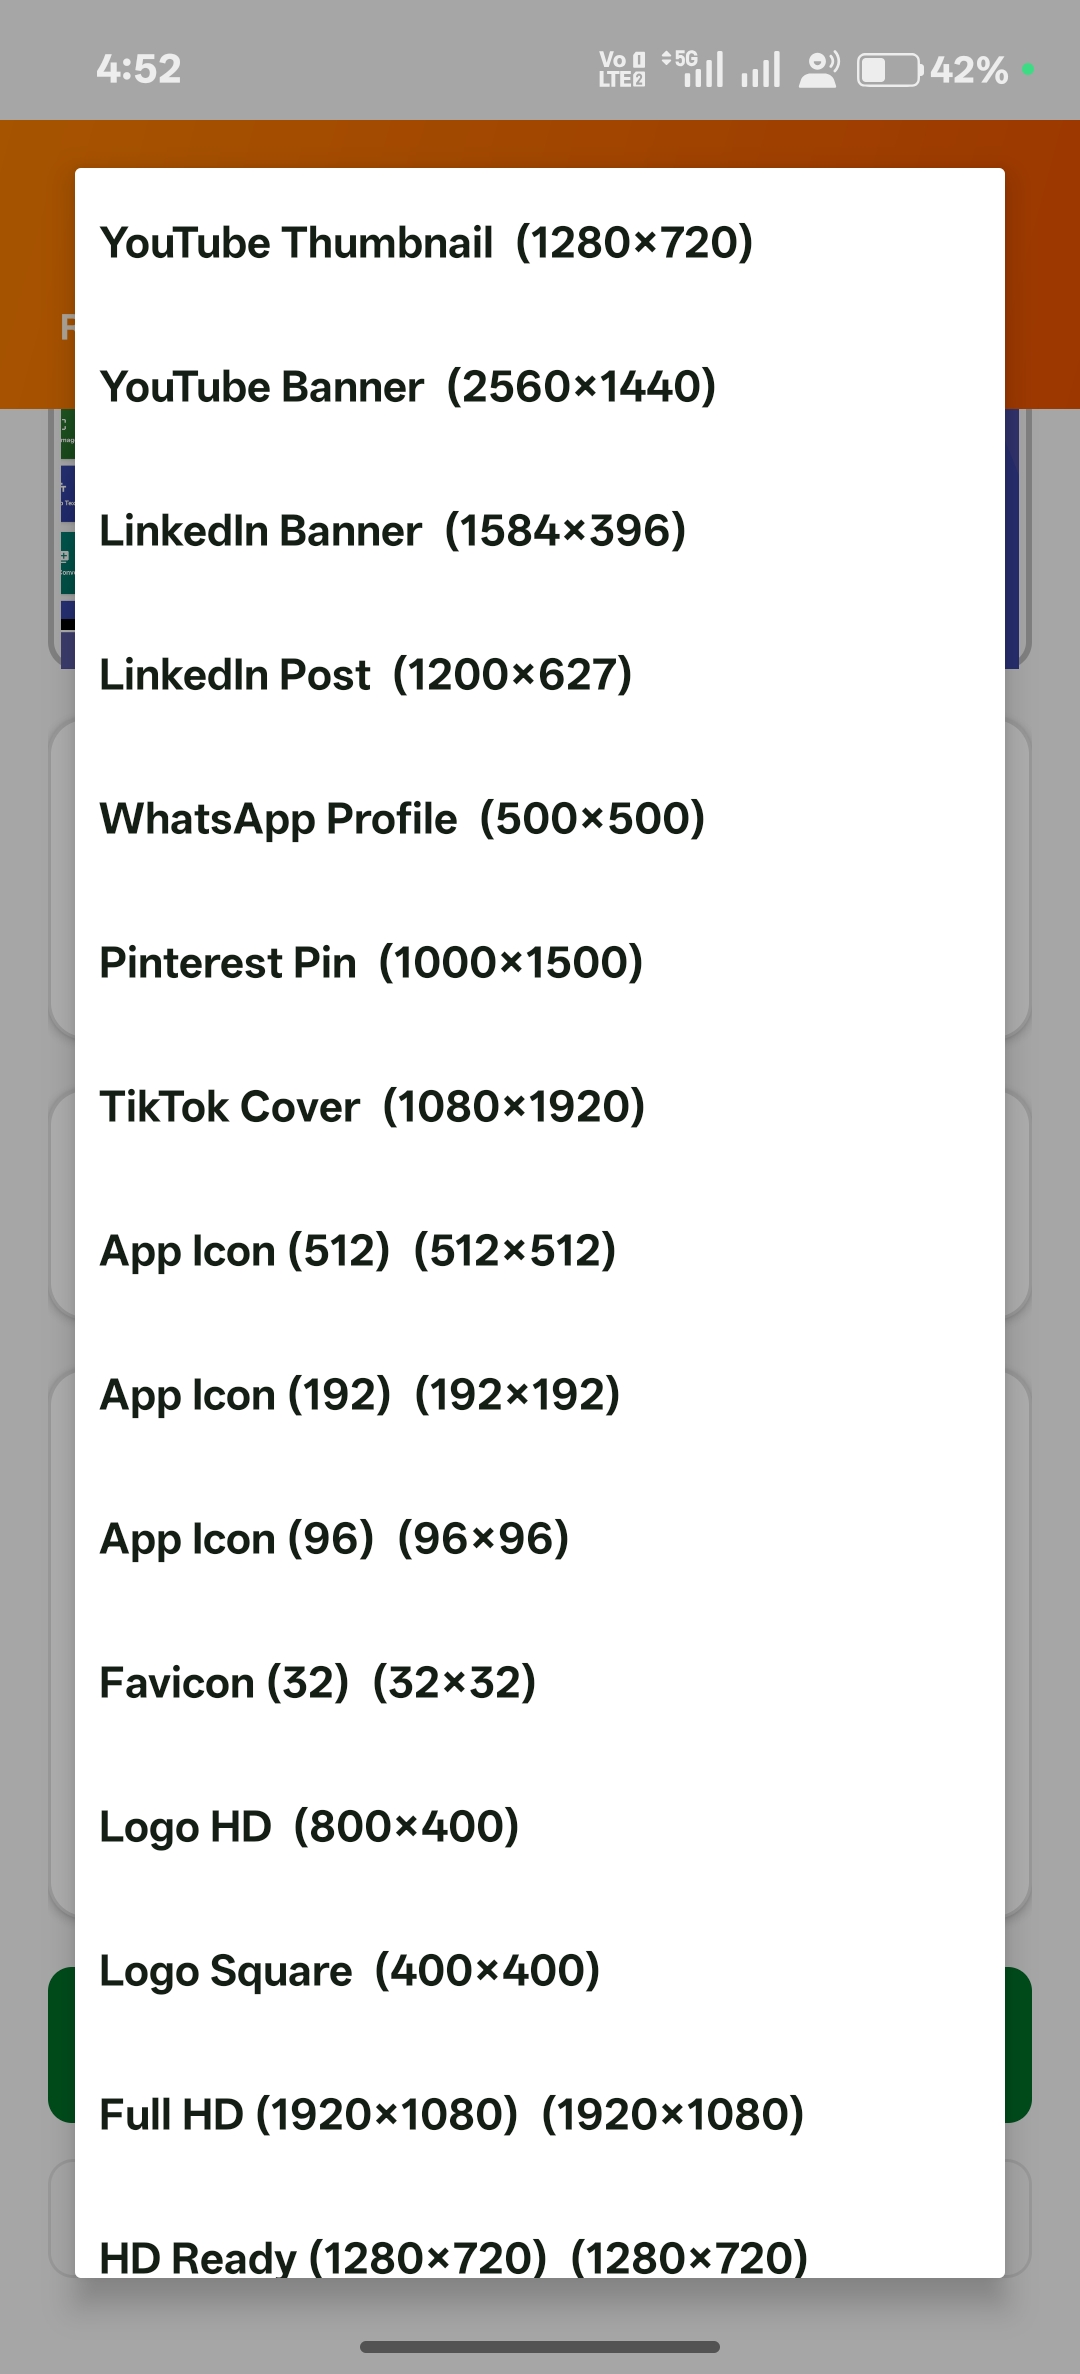Tap the 5G signal strength icon
Image resolution: width=1080 pixels, height=2374 pixels.
693,69
